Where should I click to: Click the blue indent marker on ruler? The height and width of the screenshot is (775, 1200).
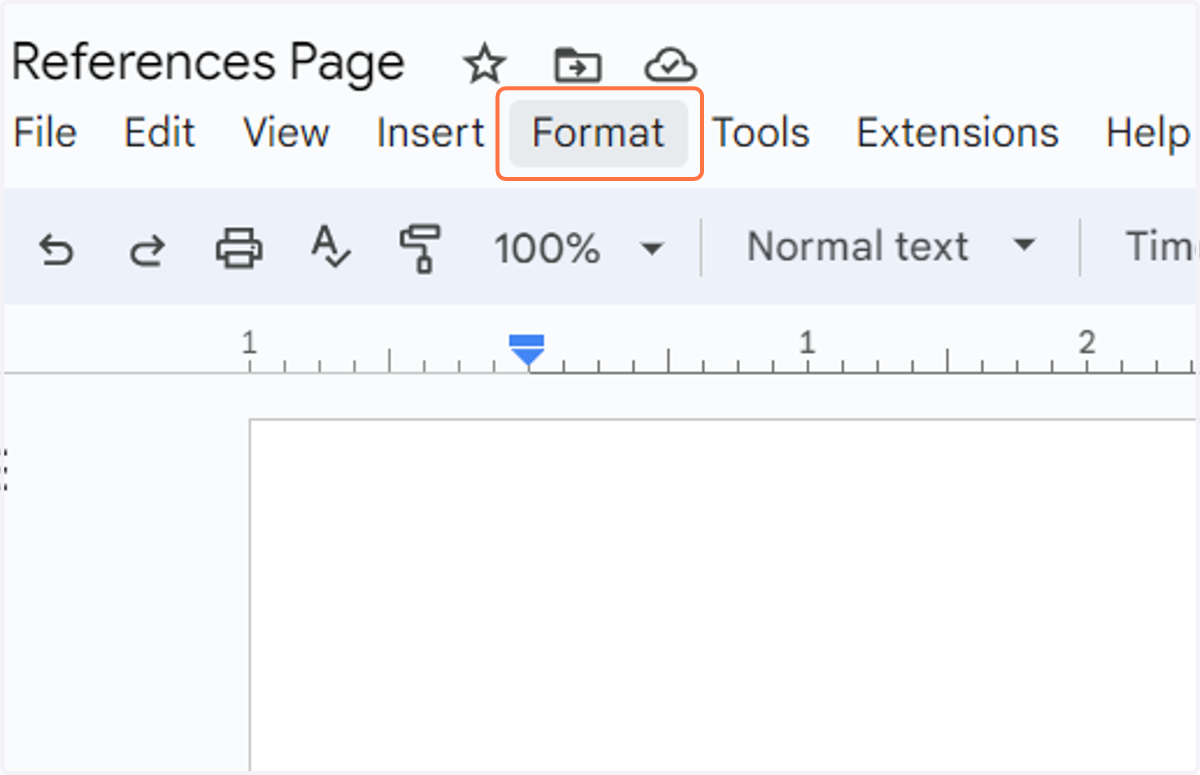pos(526,351)
